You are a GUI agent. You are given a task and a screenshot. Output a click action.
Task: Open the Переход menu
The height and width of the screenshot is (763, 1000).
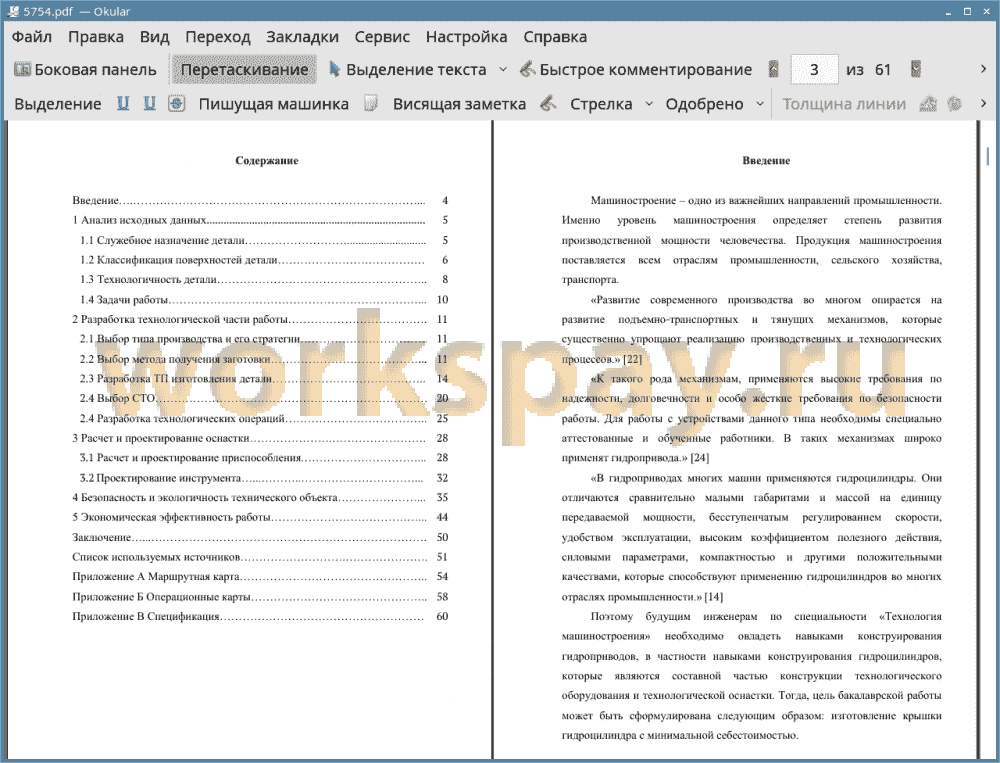click(217, 37)
